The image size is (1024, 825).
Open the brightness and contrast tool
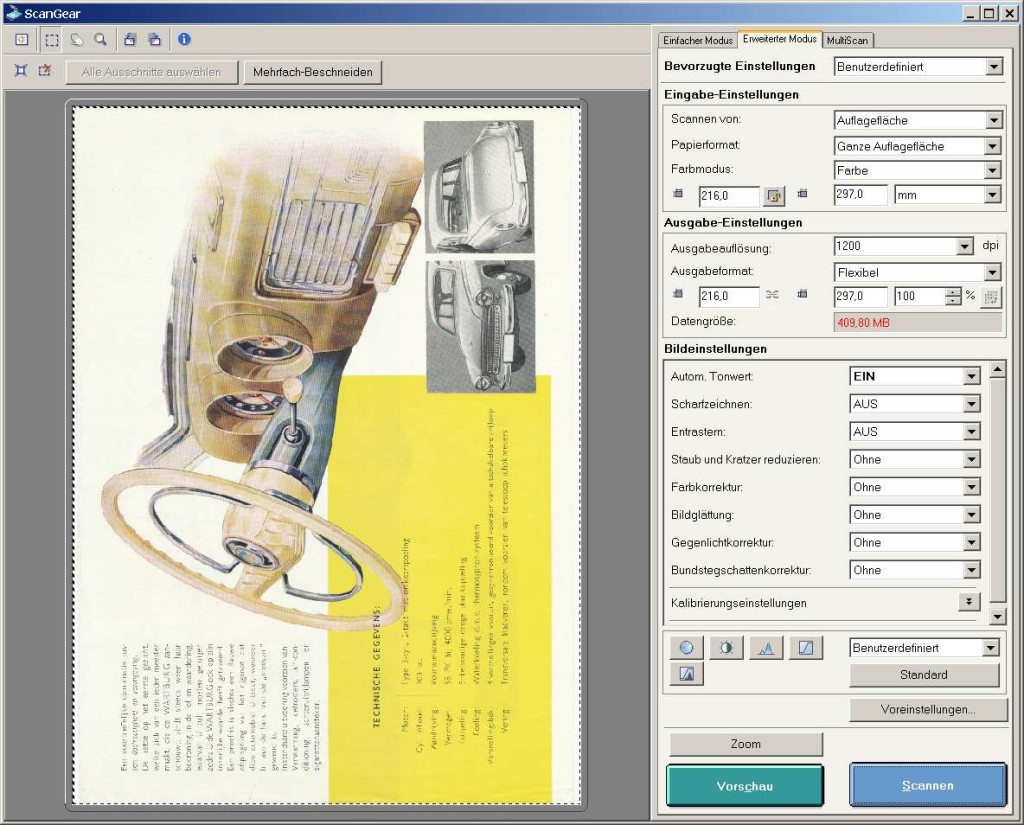[726, 647]
